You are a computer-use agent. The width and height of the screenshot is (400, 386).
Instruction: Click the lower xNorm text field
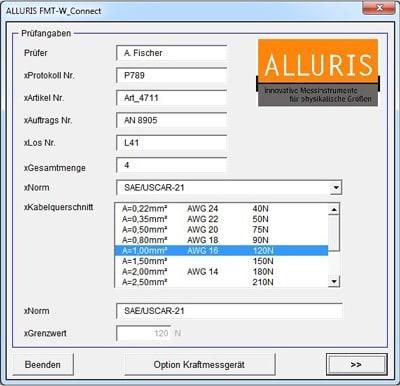(x=229, y=311)
